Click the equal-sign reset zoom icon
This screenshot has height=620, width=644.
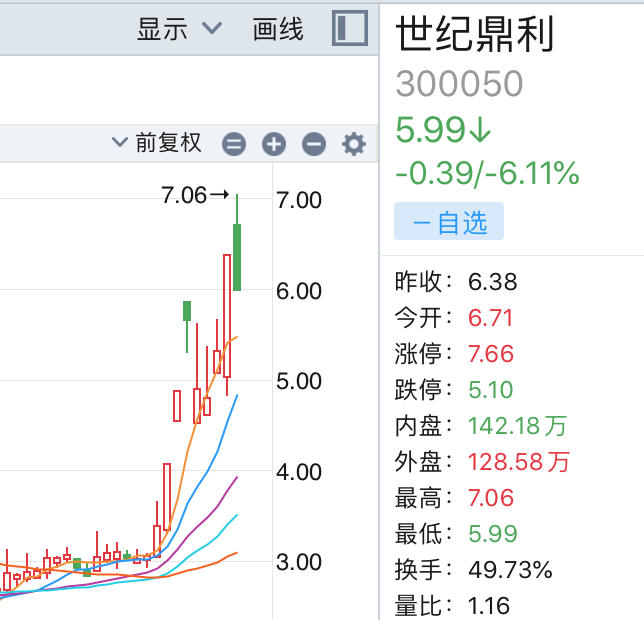[x=234, y=144]
